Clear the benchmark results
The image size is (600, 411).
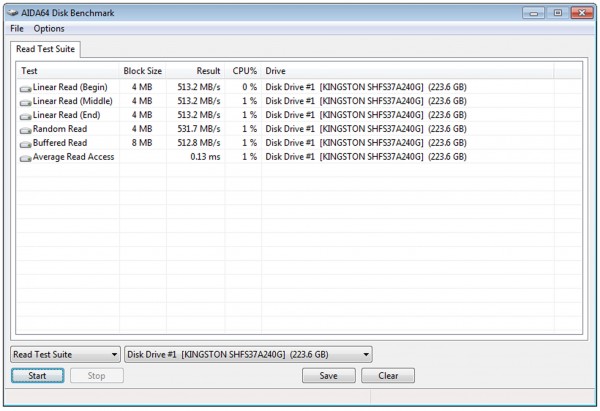388,376
